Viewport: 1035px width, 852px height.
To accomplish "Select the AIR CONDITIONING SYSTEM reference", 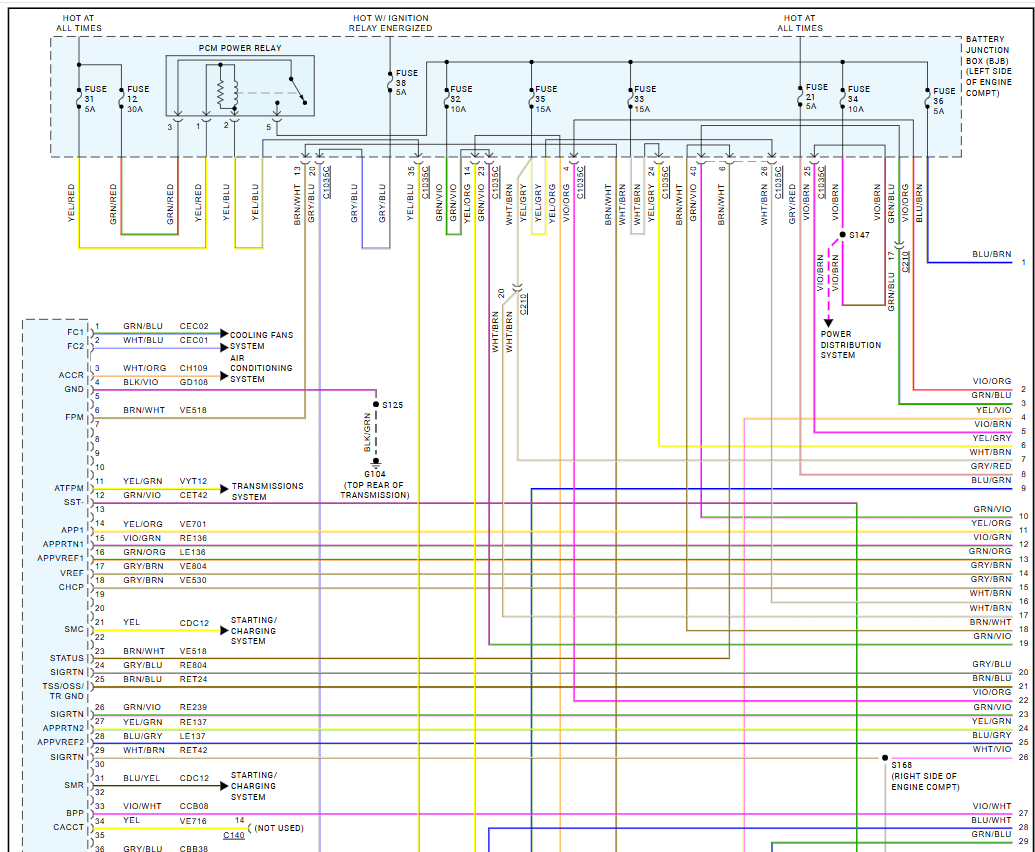I will click(261, 368).
